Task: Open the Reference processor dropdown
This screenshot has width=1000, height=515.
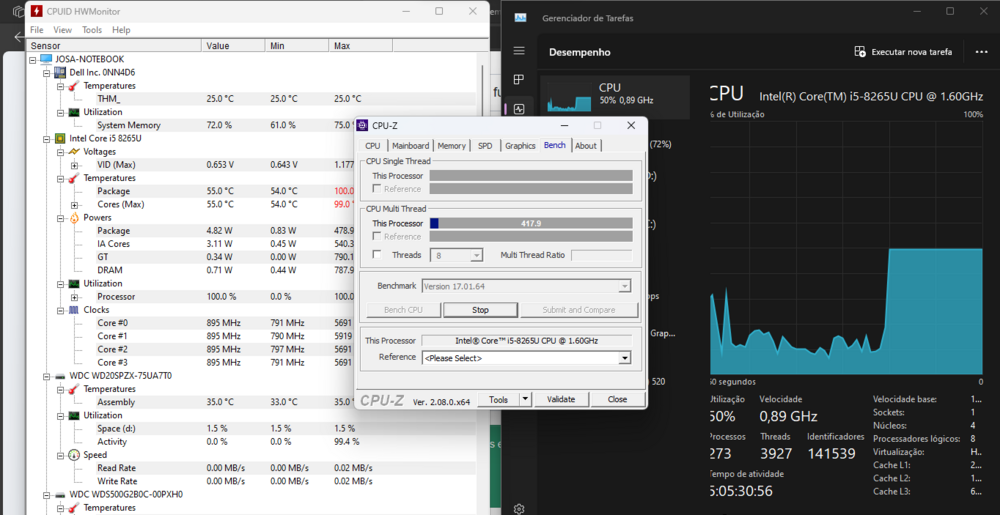Action: [x=625, y=358]
